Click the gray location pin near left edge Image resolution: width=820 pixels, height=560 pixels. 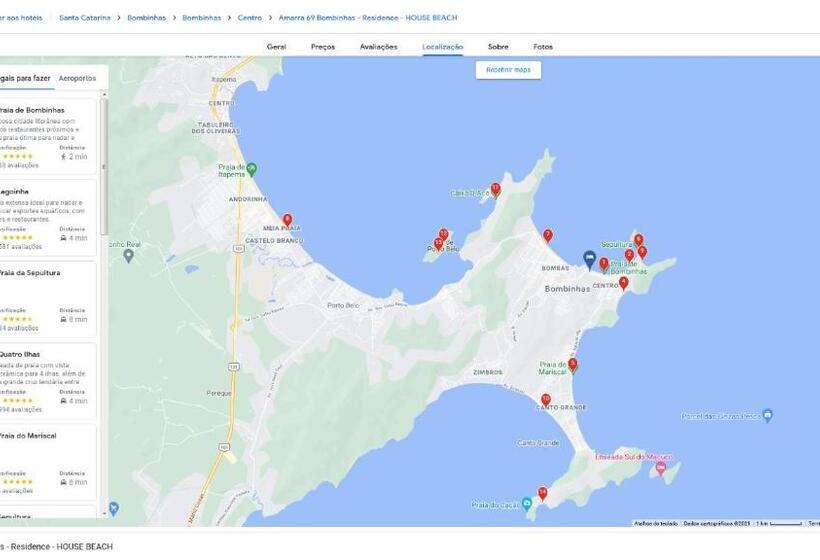click(129, 256)
